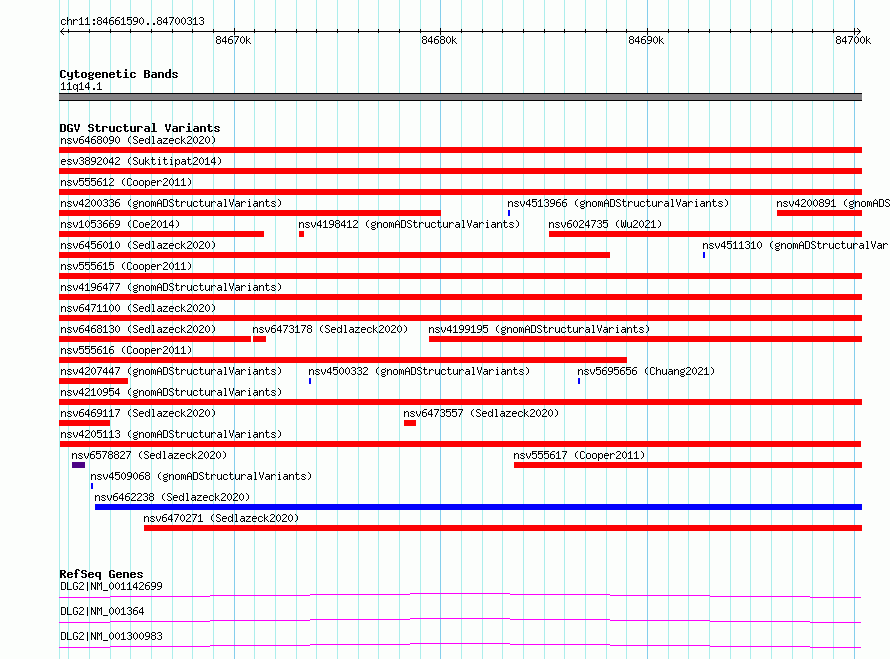This screenshot has height=659, width=890.
Task: Open nsv4207447 gnomAD variant label
Action: coord(171,371)
